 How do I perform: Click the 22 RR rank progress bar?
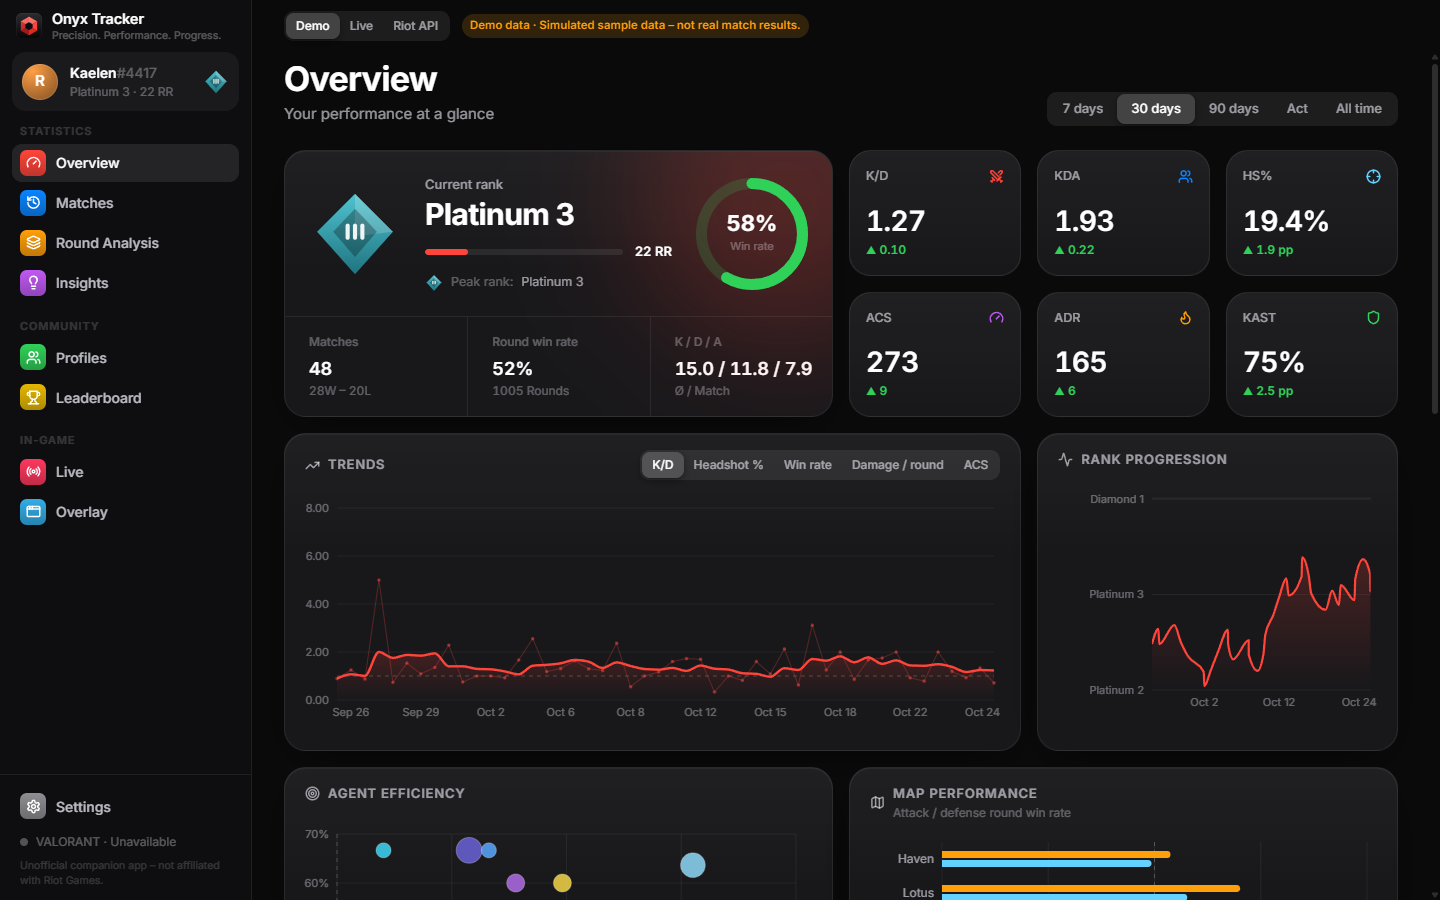coord(524,252)
